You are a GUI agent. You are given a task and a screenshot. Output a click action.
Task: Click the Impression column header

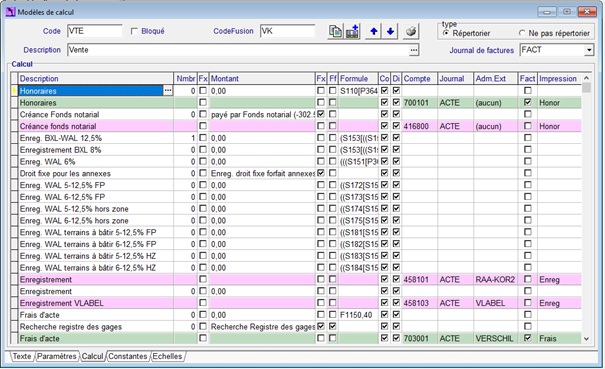[x=559, y=79]
